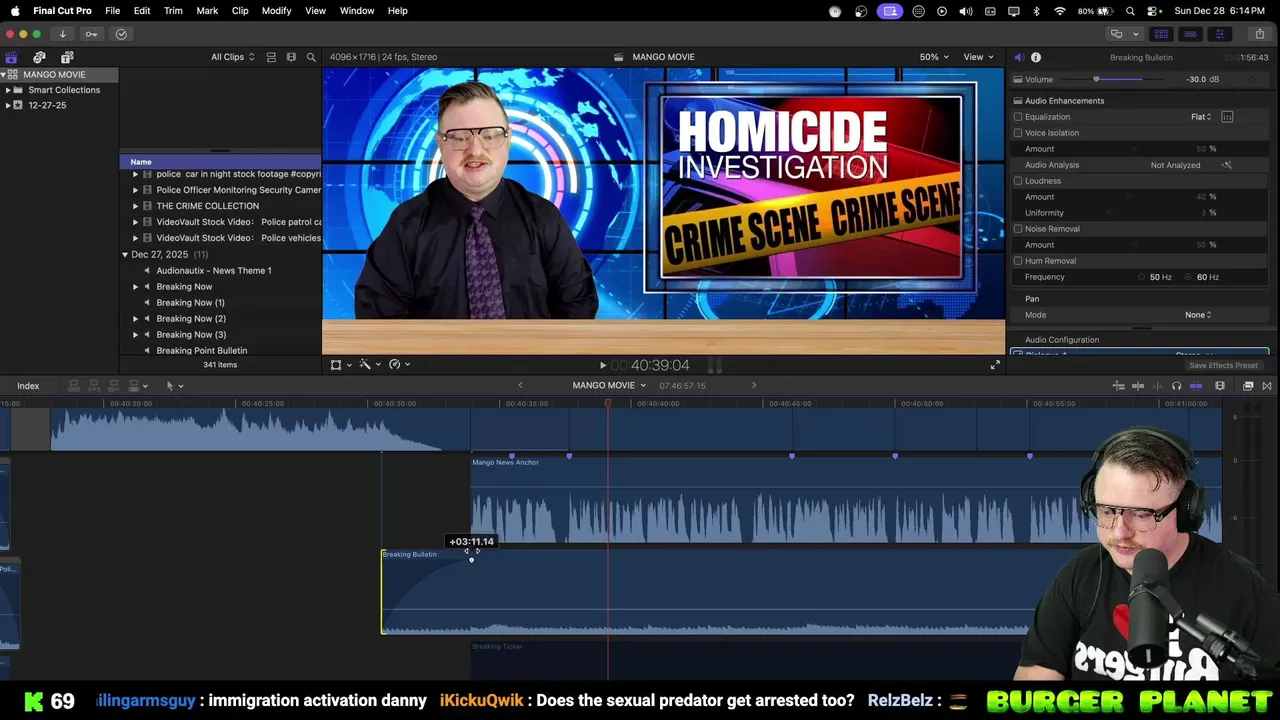Screen dimensions: 1280x720
Task: Expand the Breaking Now (2) clip
Action: 136,319
